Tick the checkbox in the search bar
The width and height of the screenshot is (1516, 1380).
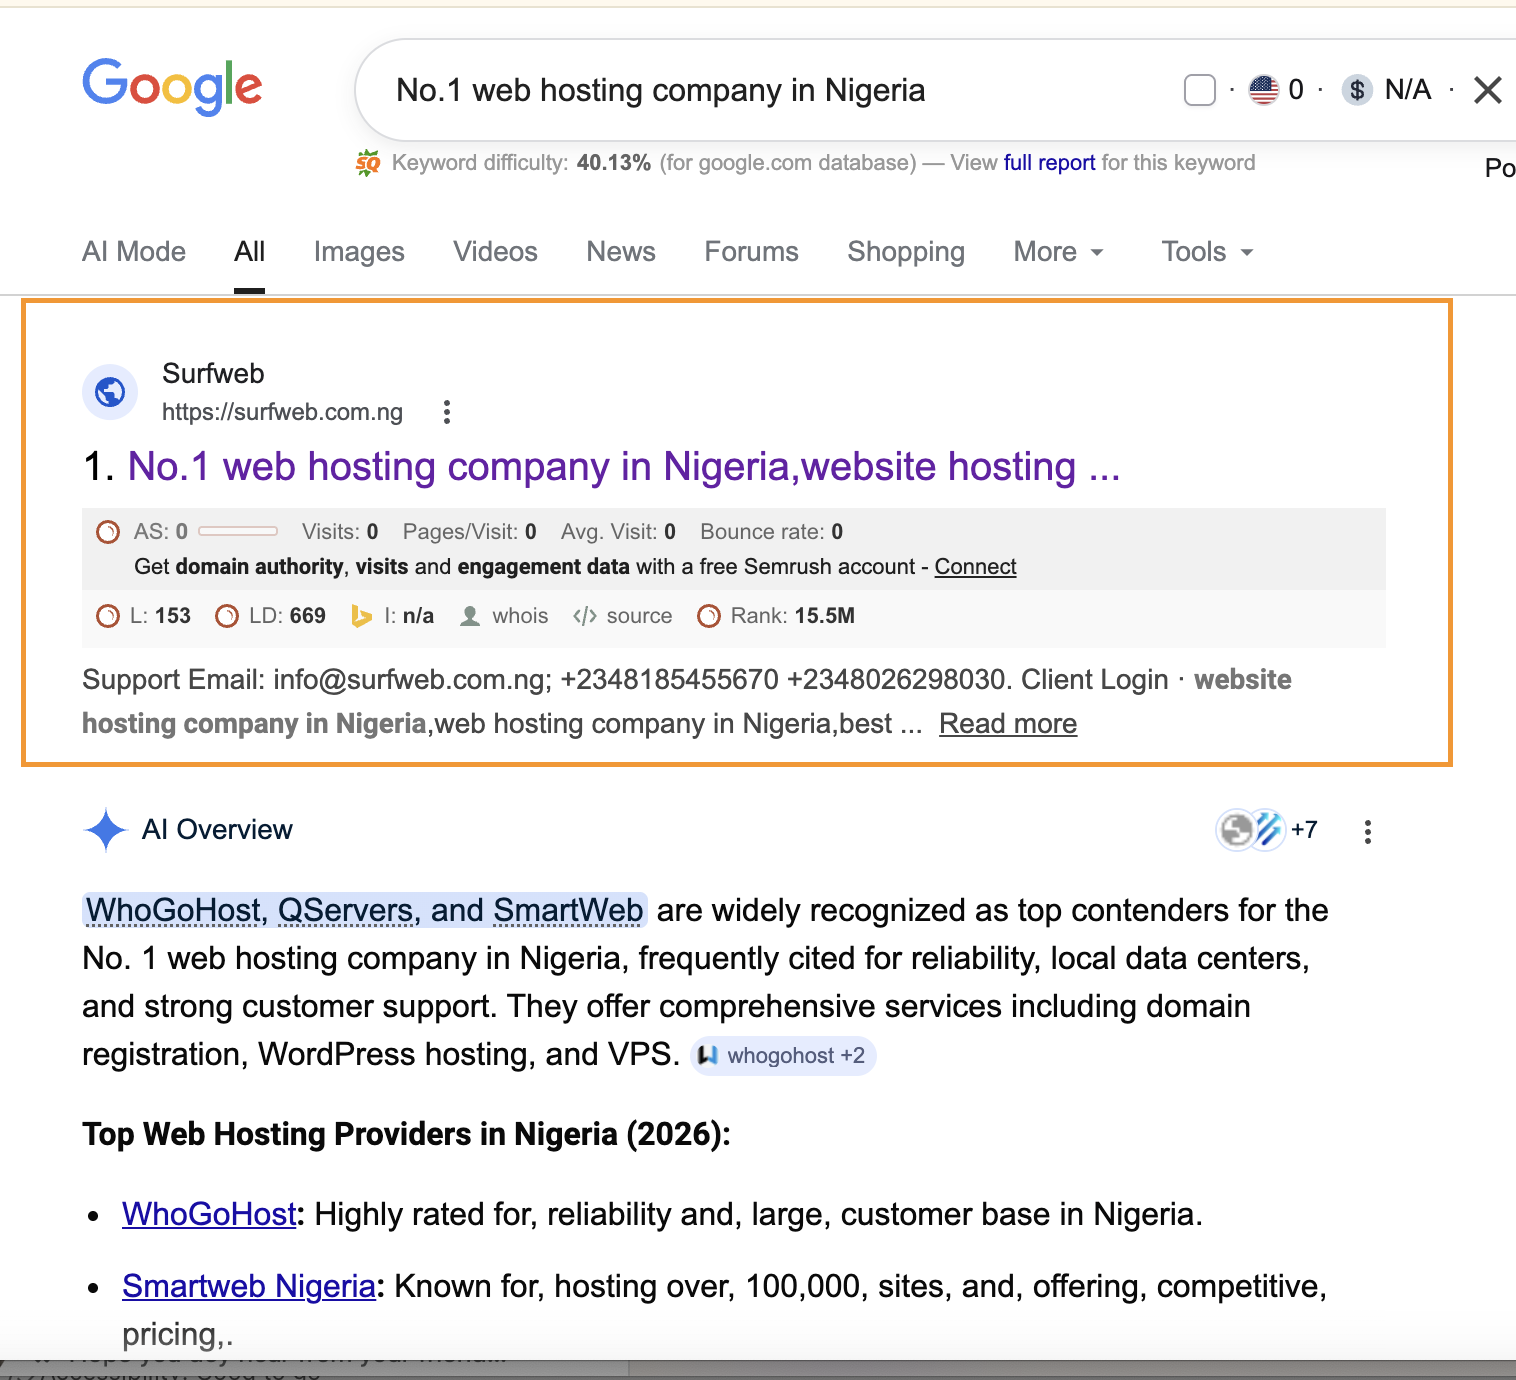pos(1199,90)
